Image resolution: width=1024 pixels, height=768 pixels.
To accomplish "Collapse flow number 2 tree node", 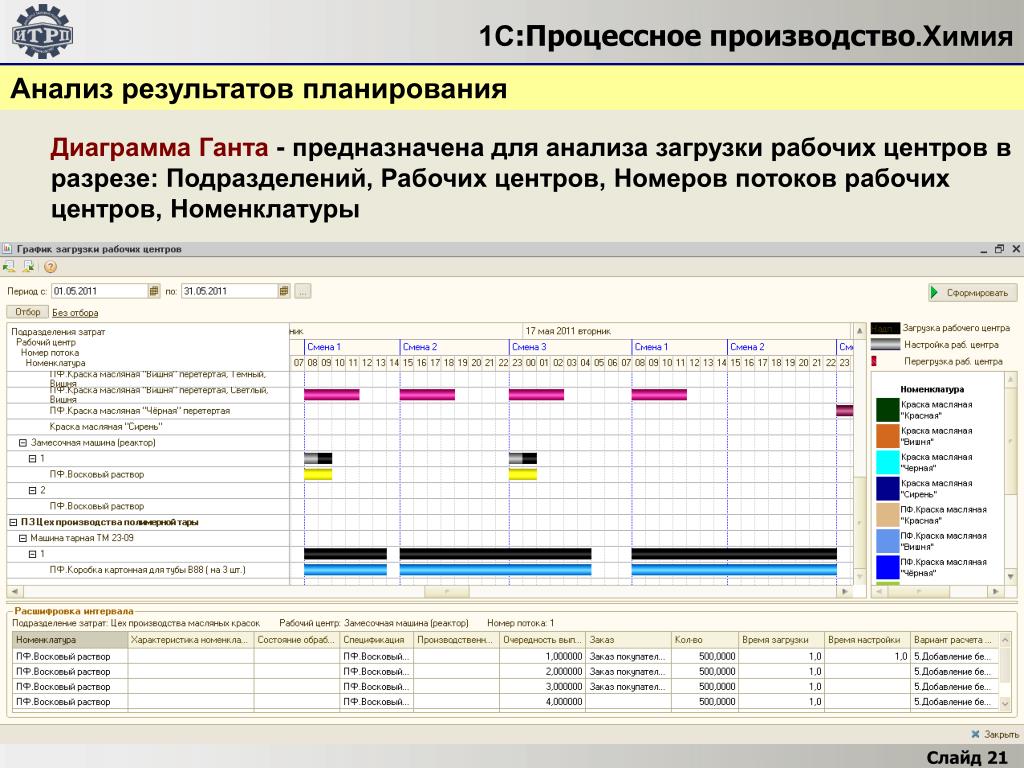I will [x=32, y=490].
